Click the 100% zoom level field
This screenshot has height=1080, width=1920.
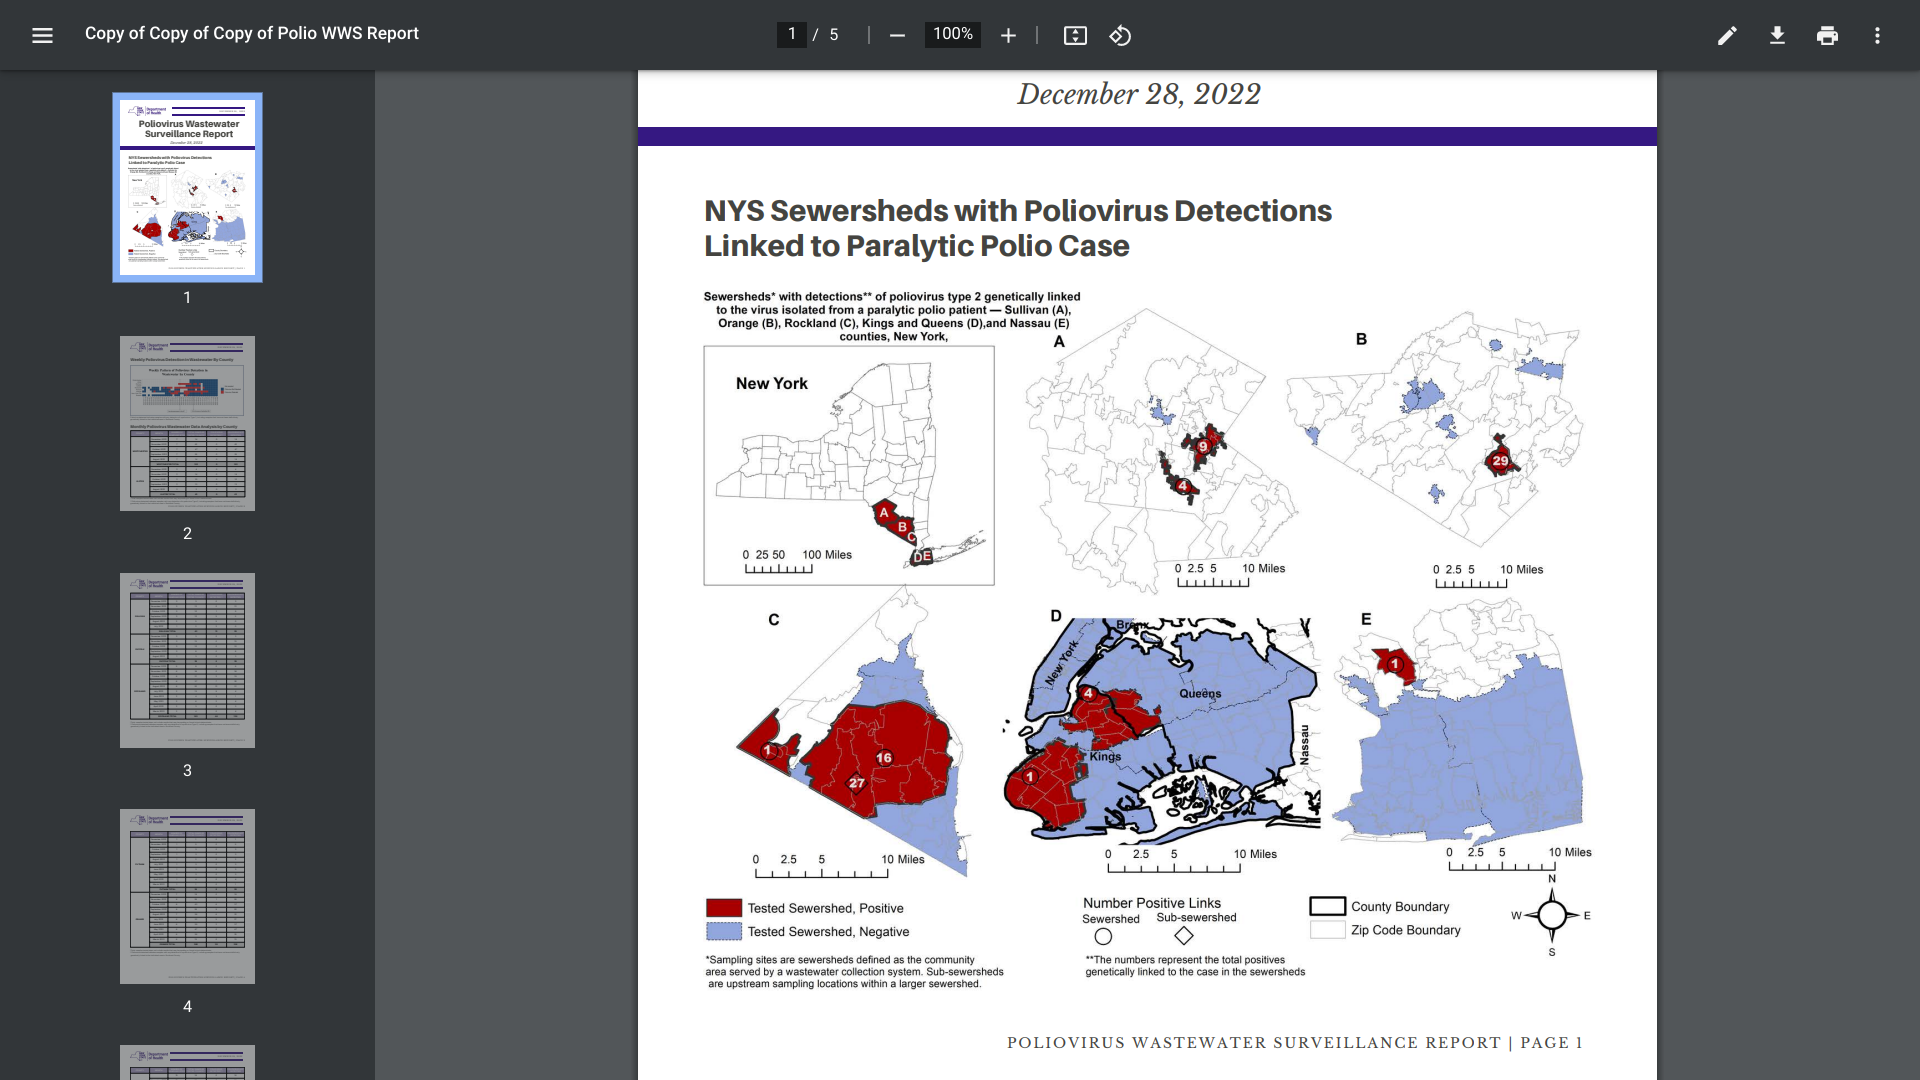coord(952,35)
